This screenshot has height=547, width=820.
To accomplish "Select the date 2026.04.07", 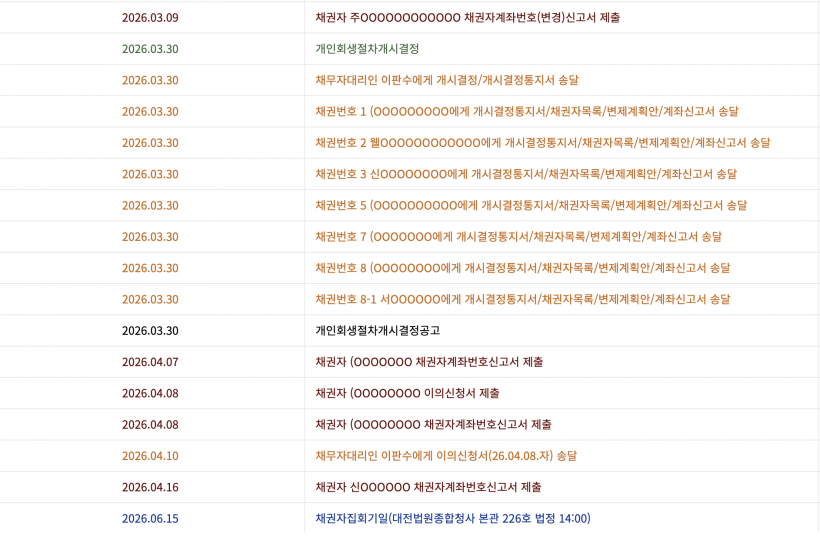I will (x=150, y=362).
